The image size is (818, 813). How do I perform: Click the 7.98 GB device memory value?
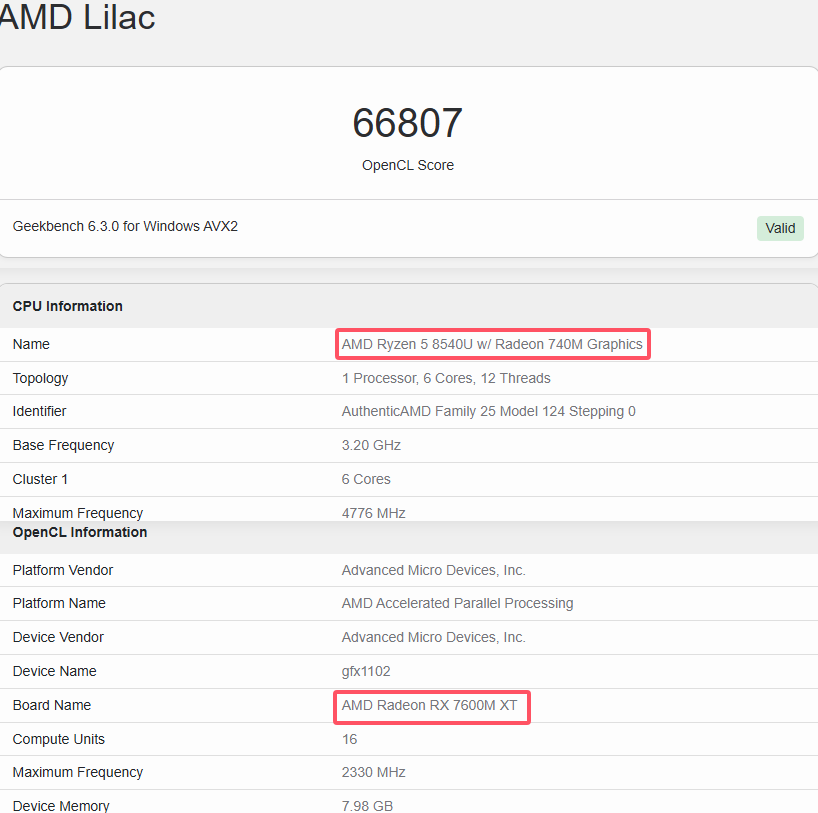click(x=365, y=806)
